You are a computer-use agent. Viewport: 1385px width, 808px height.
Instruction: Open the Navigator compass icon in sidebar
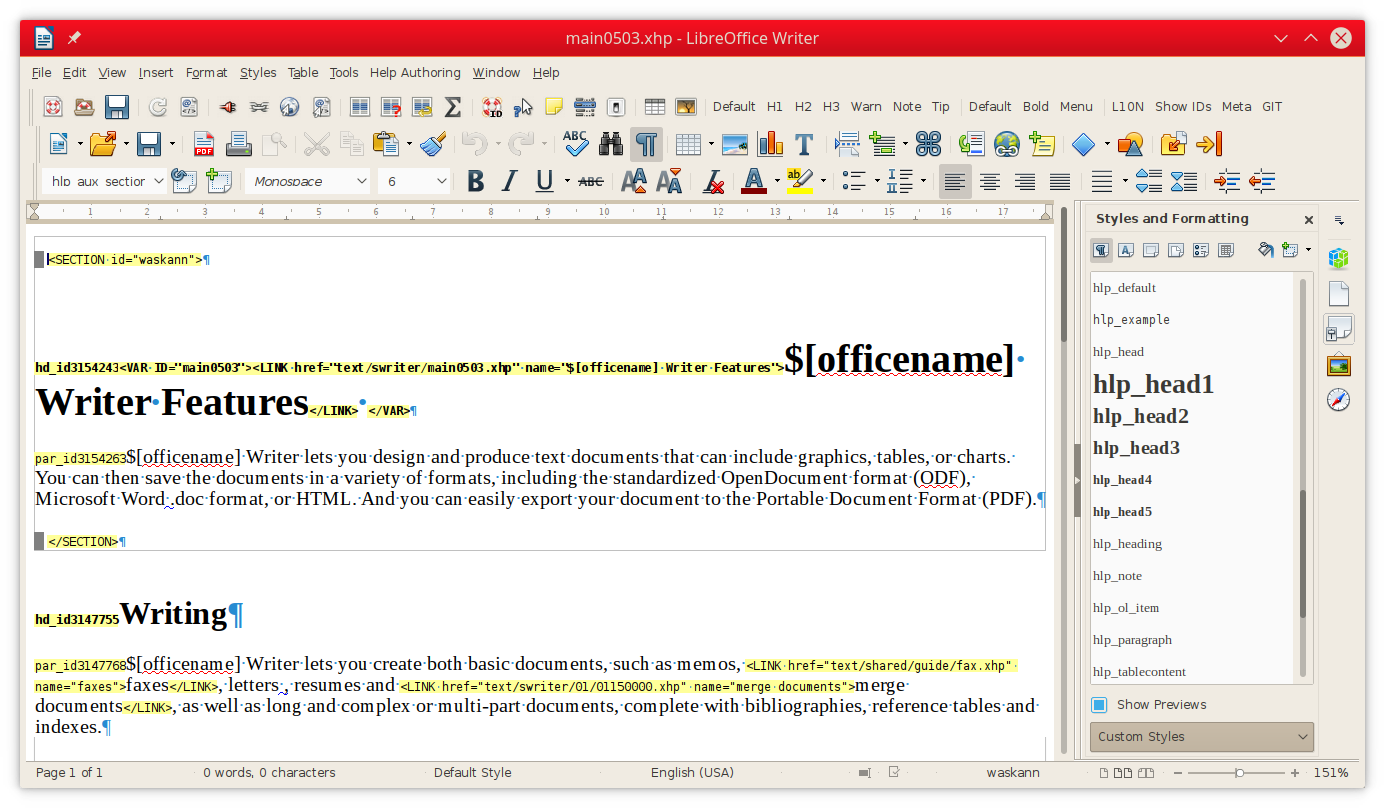coord(1339,400)
